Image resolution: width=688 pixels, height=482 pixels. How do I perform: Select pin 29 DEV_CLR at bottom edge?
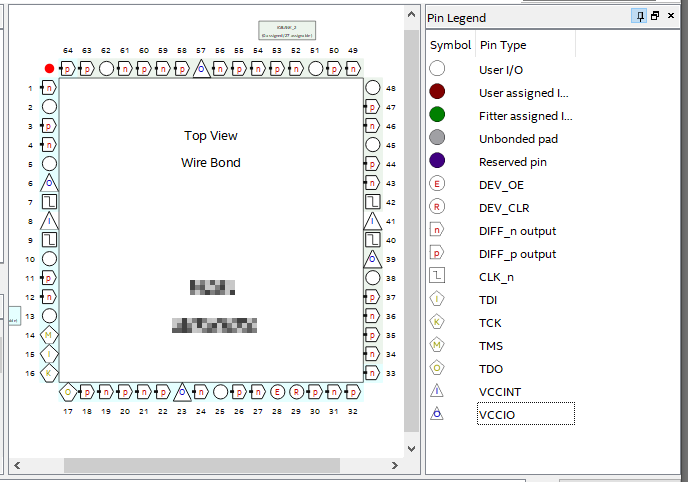pyautogui.click(x=296, y=391)
